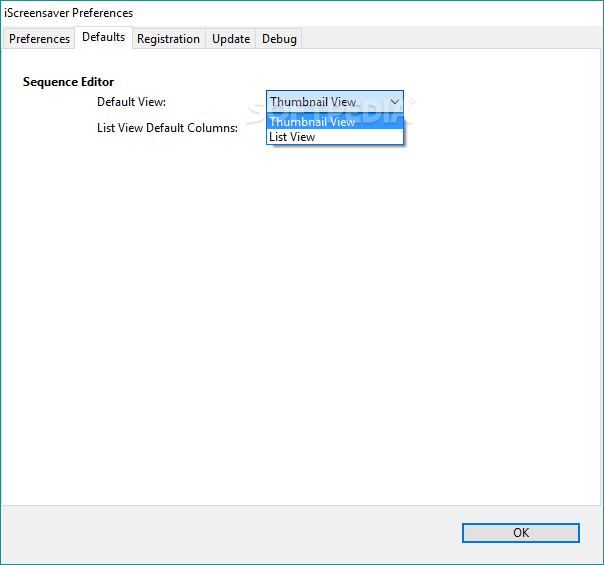Switch to the Preferences tab
The image size is (604, 565).
(x=39, y=39)
